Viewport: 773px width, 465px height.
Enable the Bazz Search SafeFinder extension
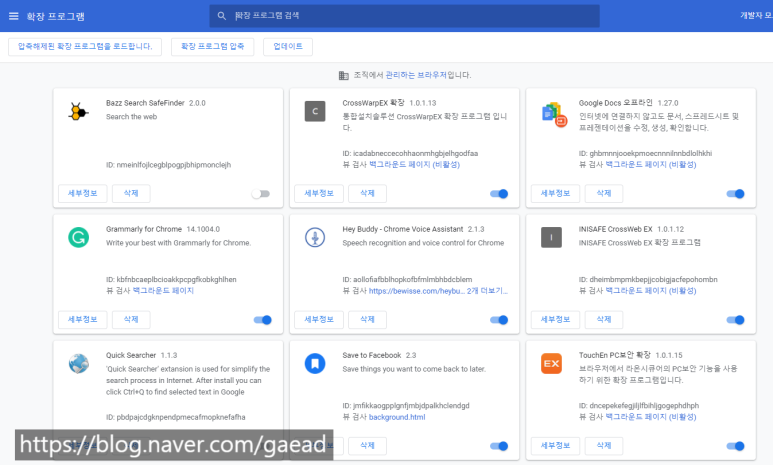coord(261,194)
